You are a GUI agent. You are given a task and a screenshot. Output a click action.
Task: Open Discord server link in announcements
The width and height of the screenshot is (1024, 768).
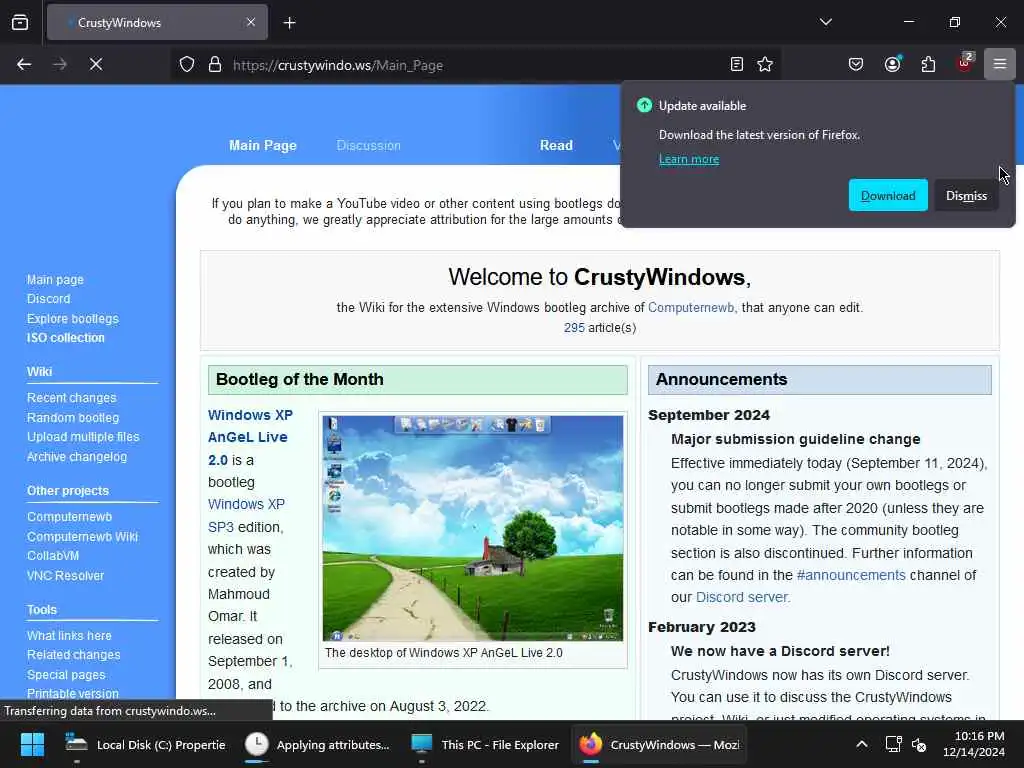click(743, 597)
